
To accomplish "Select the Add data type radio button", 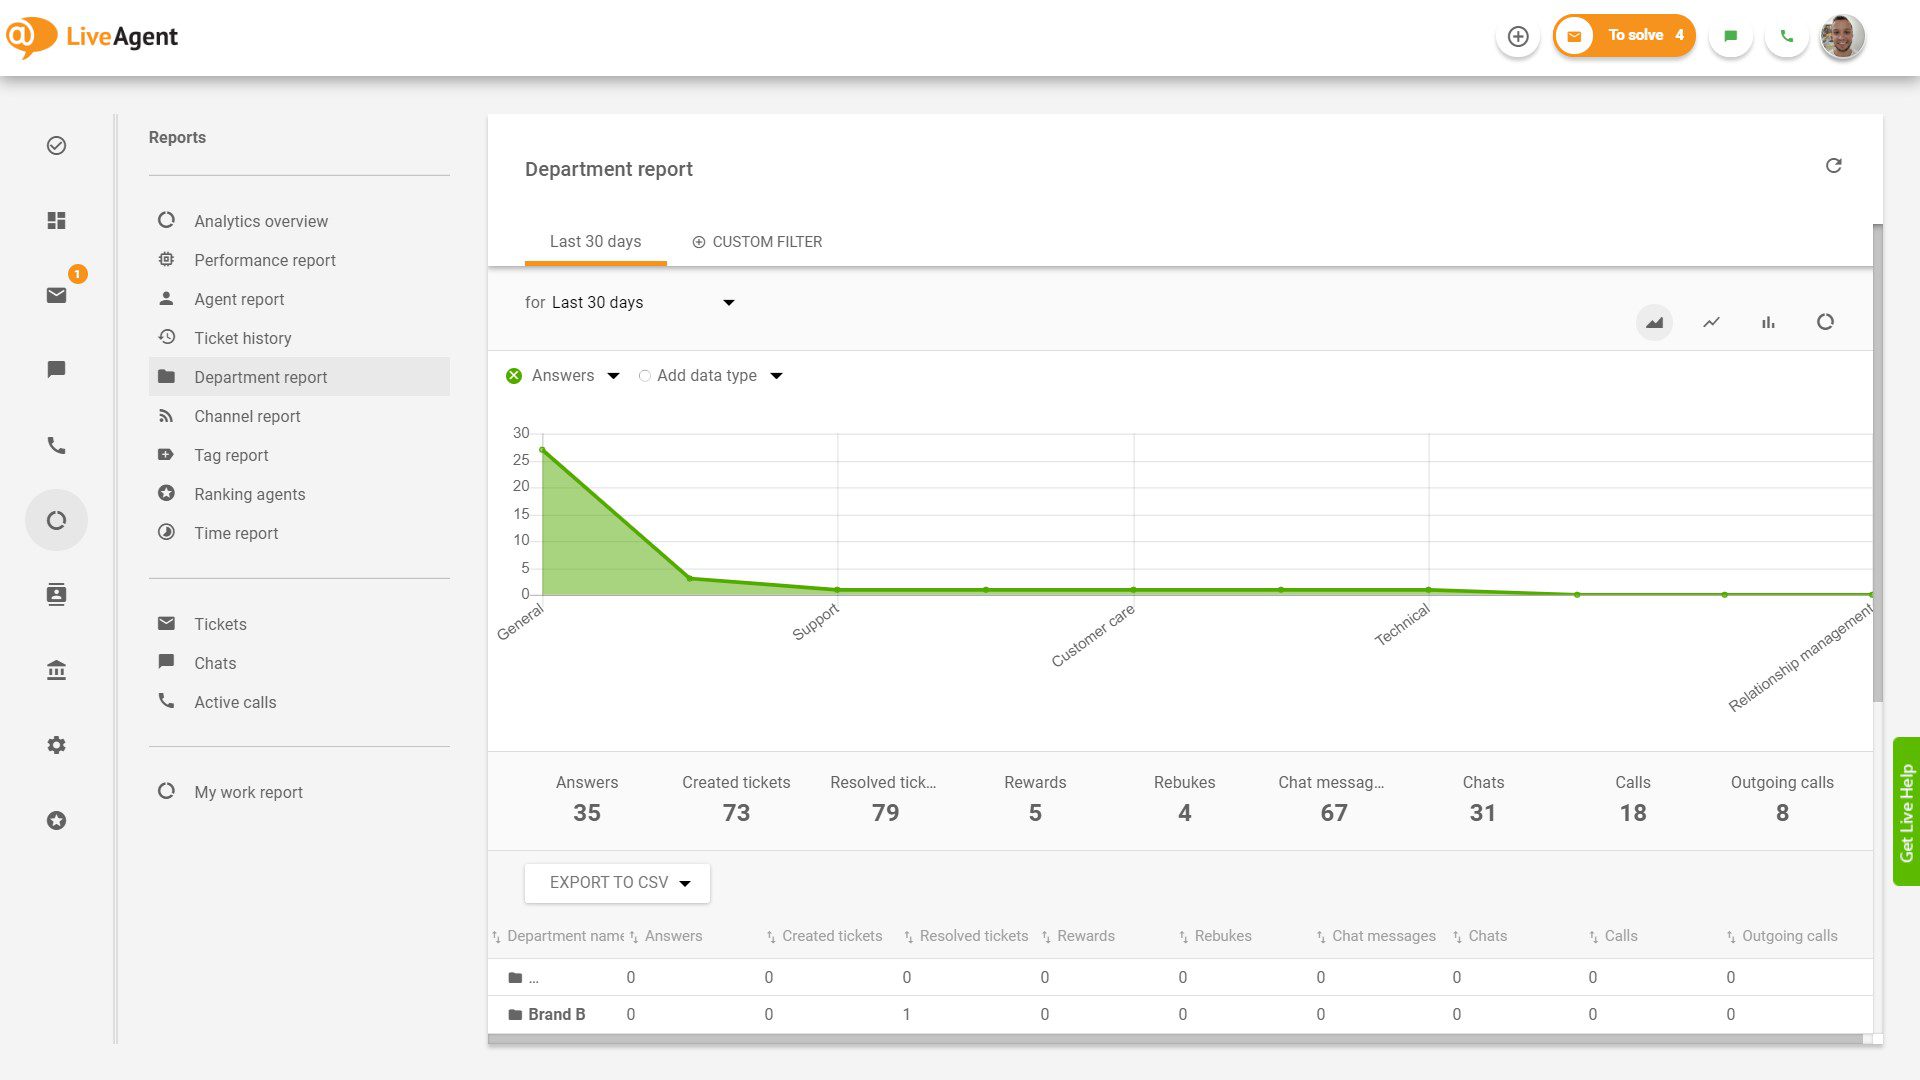I will (x=645, y=375).
